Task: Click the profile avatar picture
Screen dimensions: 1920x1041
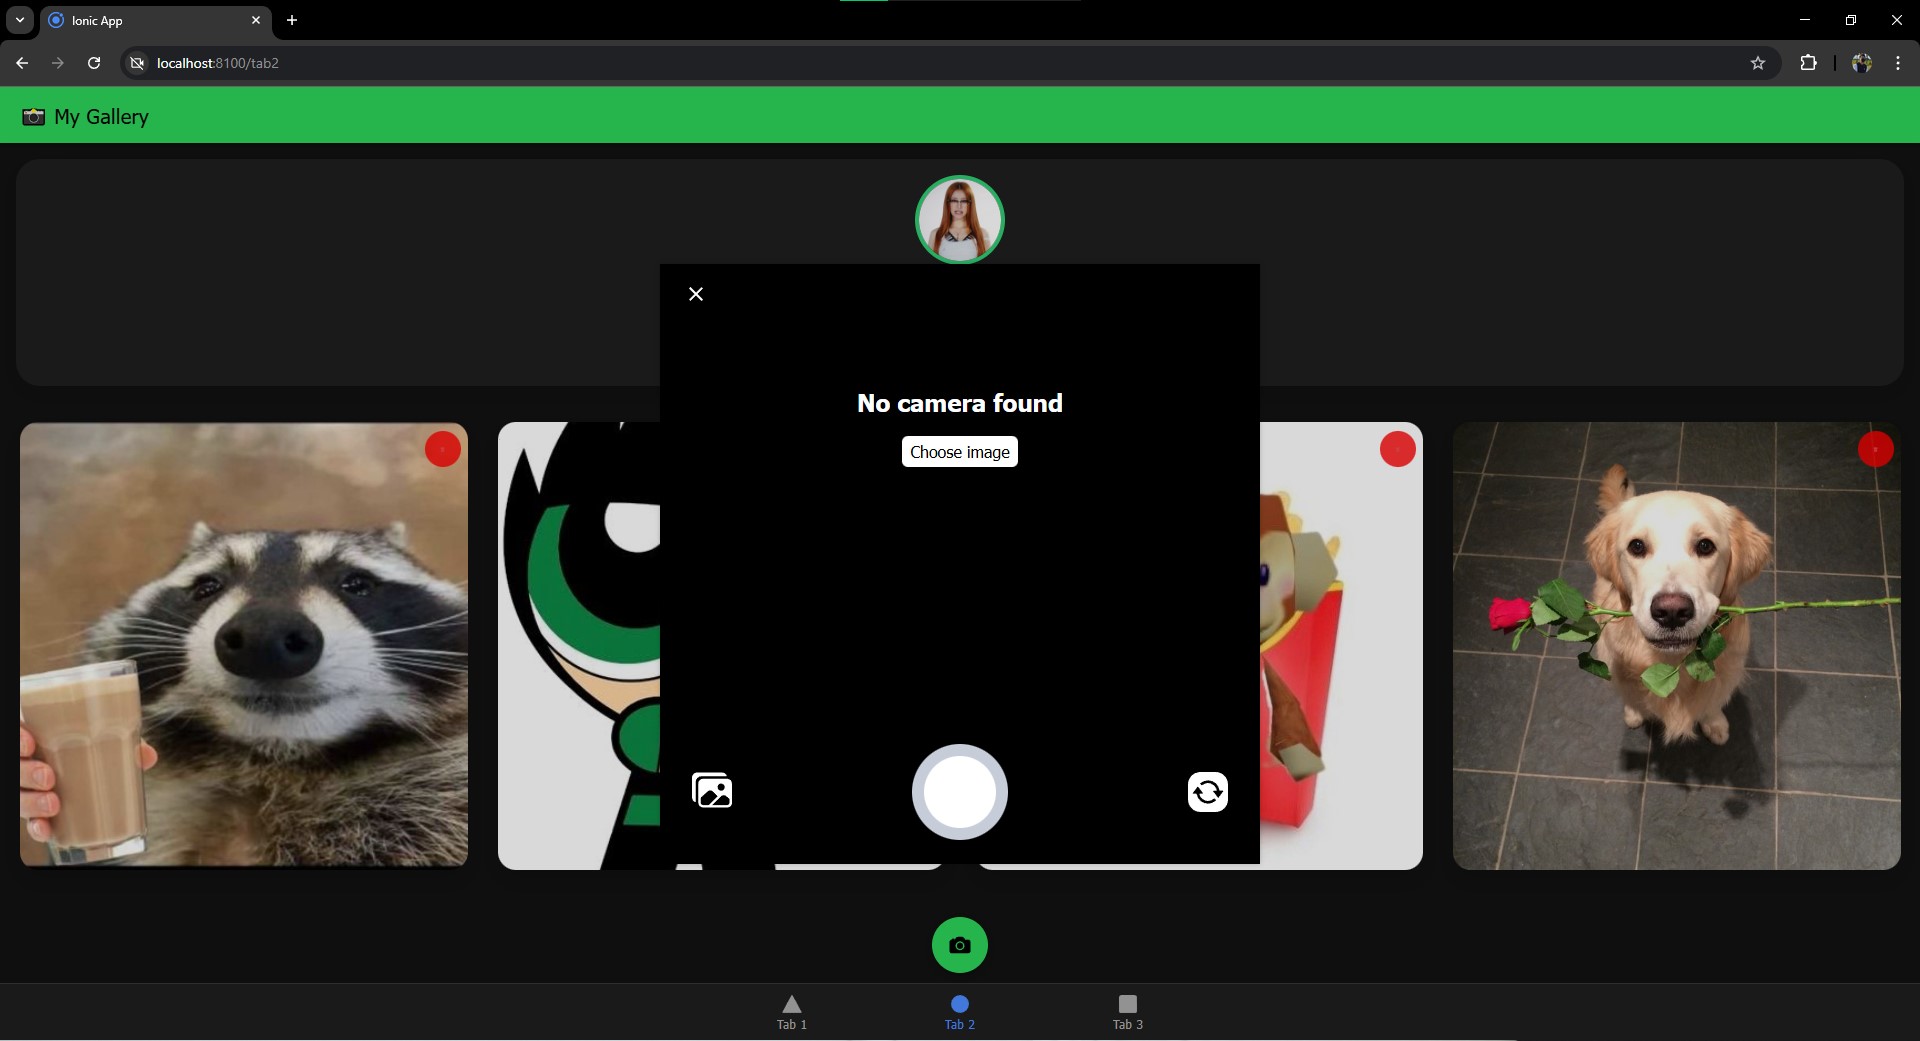Action: click(960, 220)
